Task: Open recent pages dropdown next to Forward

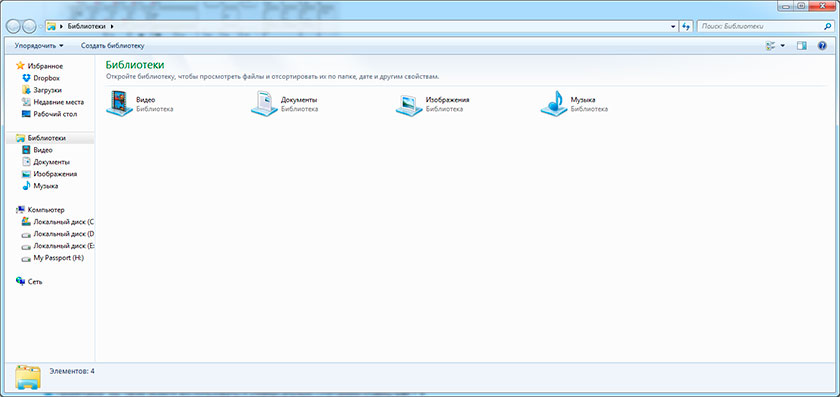Action: click(x=41, y=26)
